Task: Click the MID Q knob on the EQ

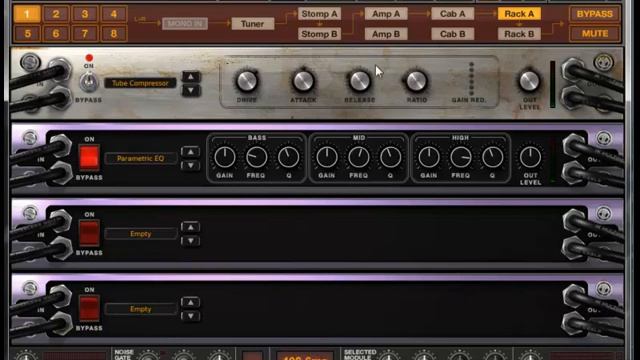Action: point(390,157)
